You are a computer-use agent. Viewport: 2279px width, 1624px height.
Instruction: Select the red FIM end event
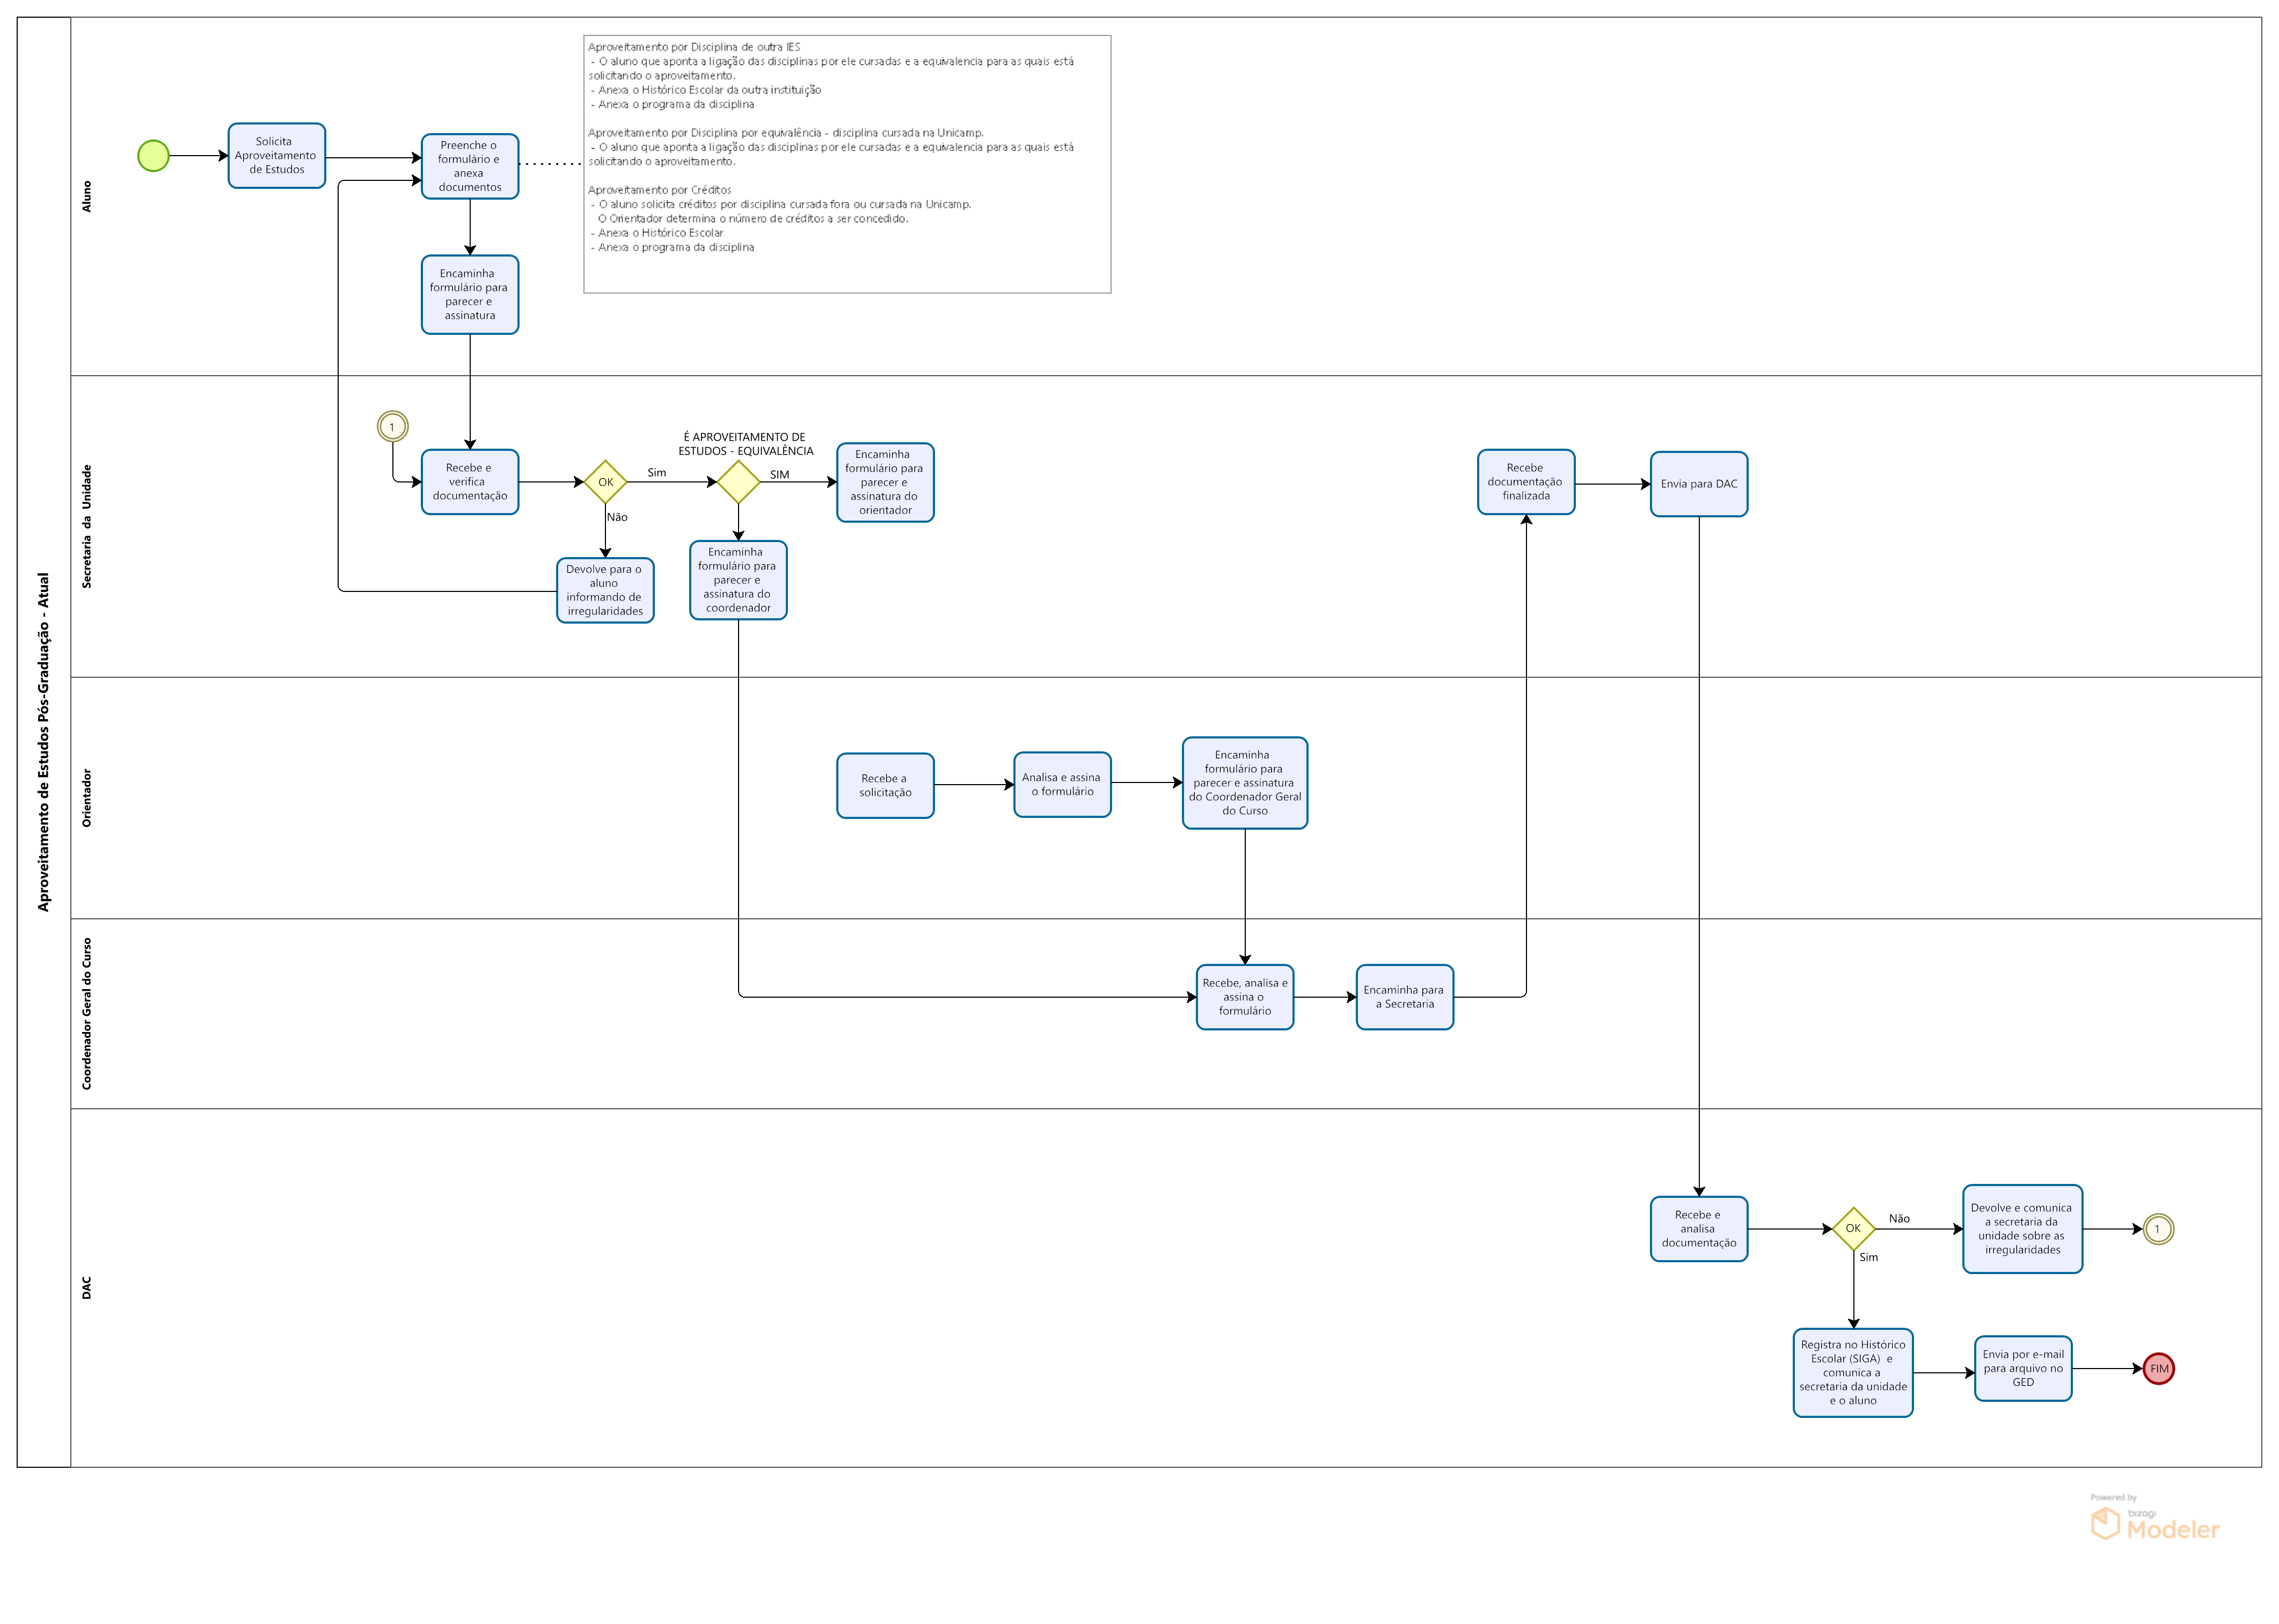coord(2158,1368)
